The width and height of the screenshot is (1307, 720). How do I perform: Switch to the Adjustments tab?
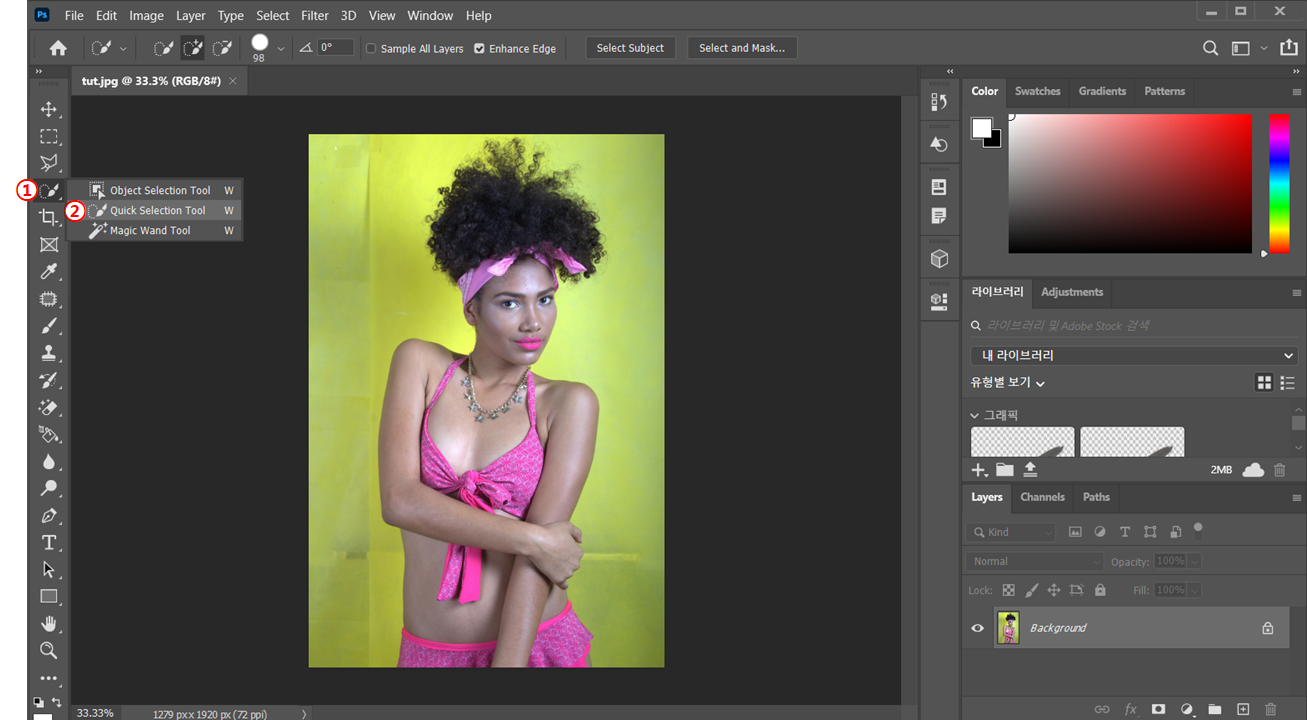click(1071, 292)
